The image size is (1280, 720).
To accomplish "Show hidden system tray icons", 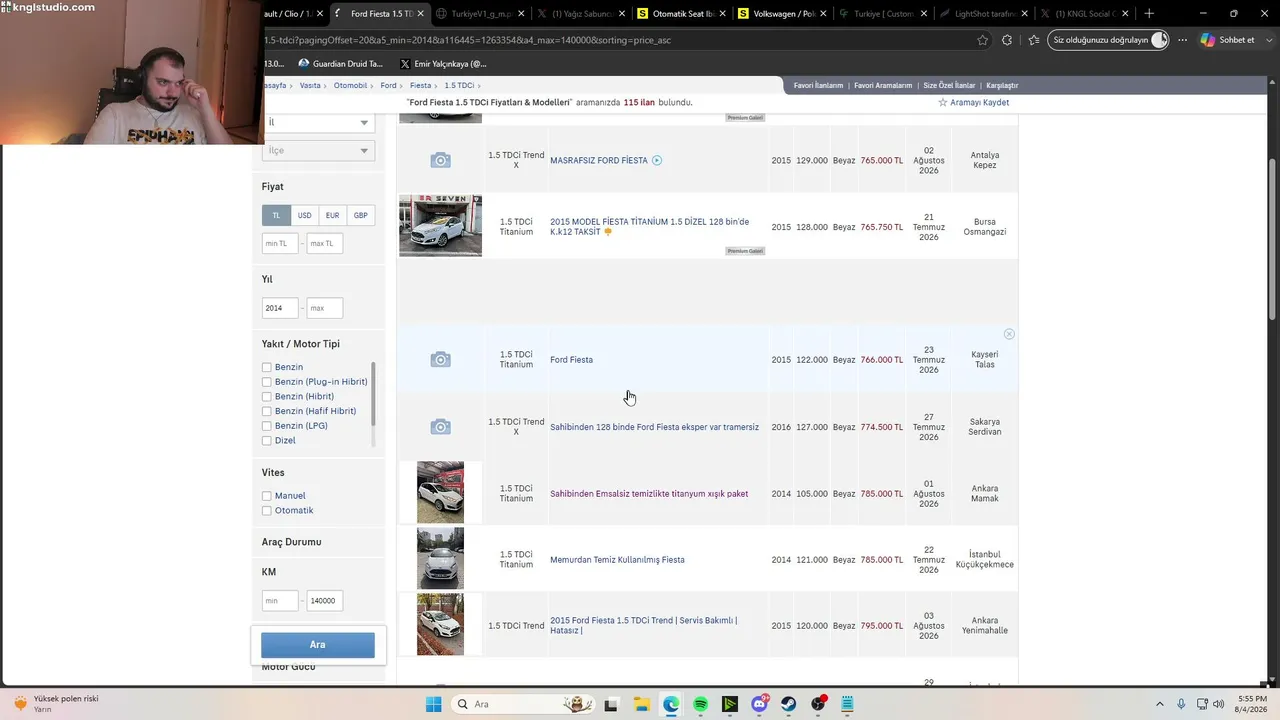I will click(x=1160, y=704).
